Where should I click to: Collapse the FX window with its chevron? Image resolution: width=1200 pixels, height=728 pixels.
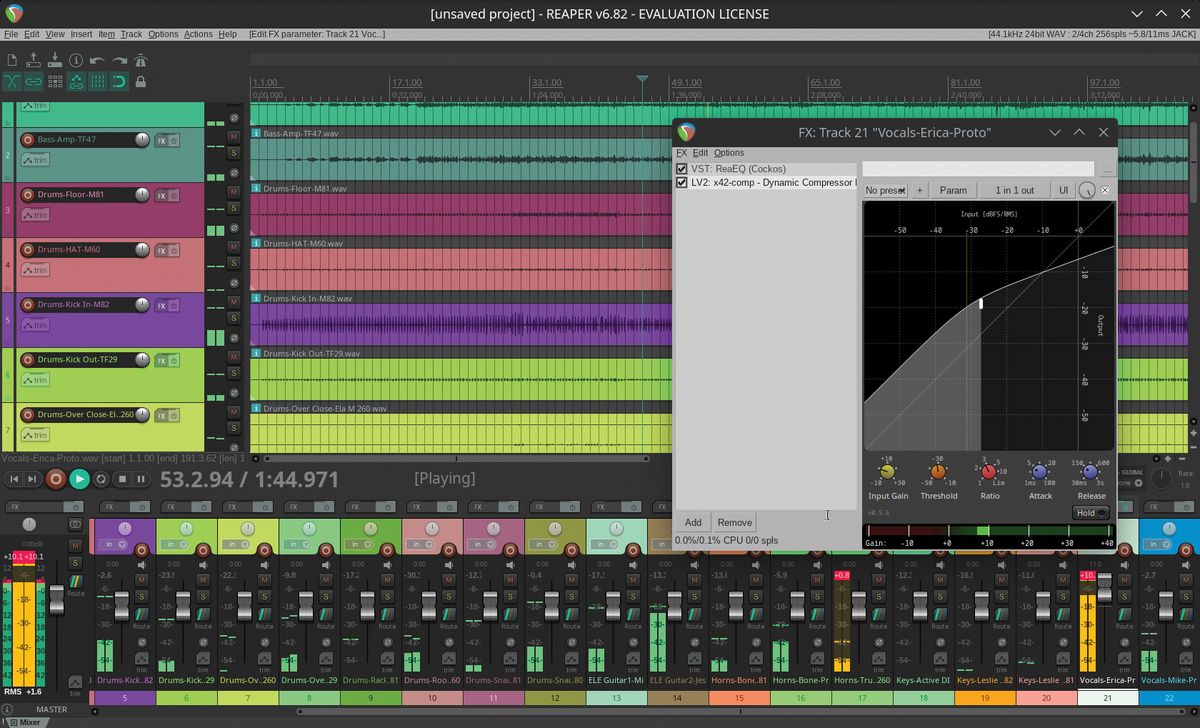(1055, 132)
